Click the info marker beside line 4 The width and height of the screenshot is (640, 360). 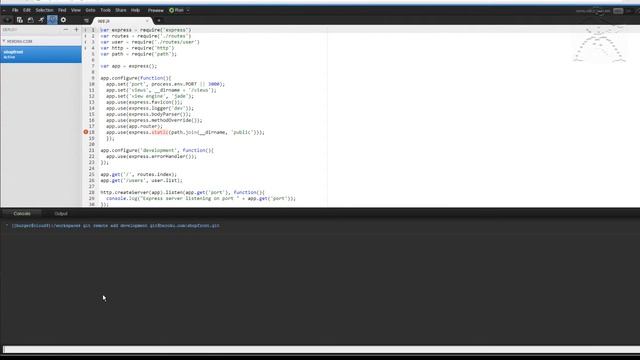[85, 48]
